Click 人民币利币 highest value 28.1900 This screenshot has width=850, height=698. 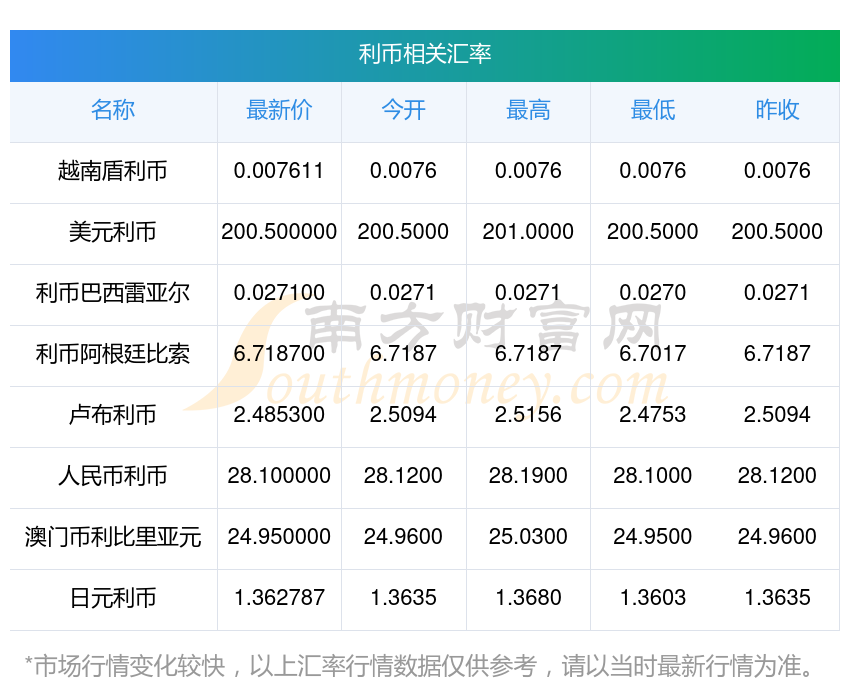coord(528,476)
